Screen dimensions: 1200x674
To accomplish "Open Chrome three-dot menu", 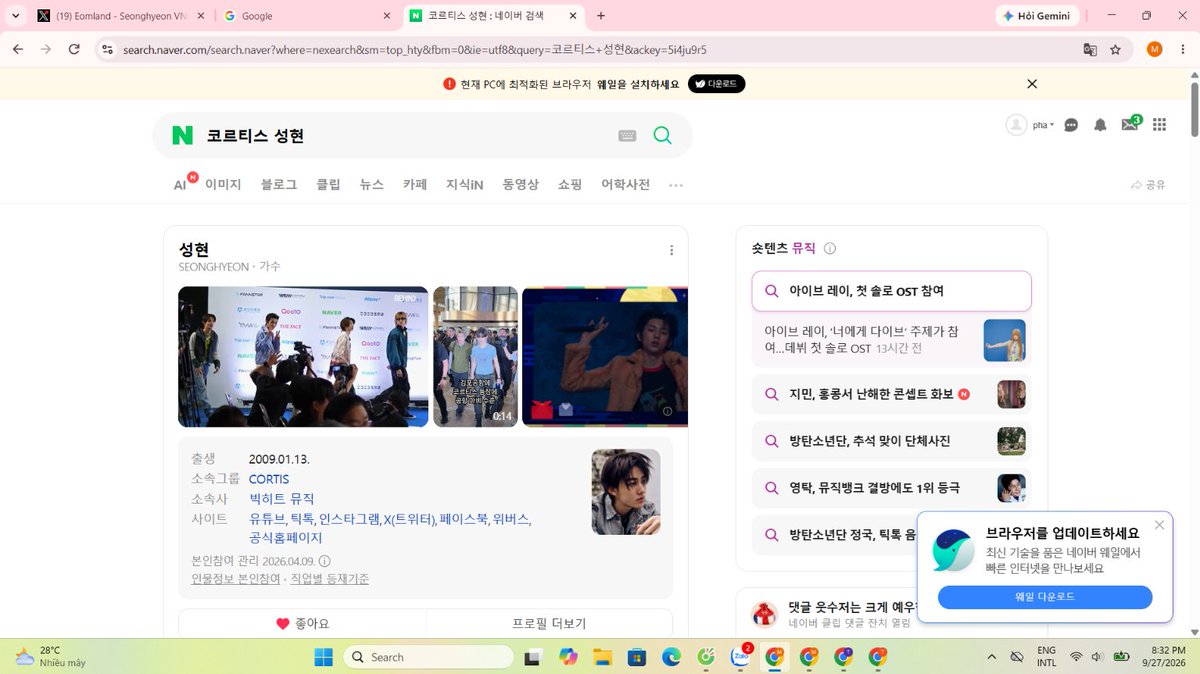I will click(x=1183, y=49).
